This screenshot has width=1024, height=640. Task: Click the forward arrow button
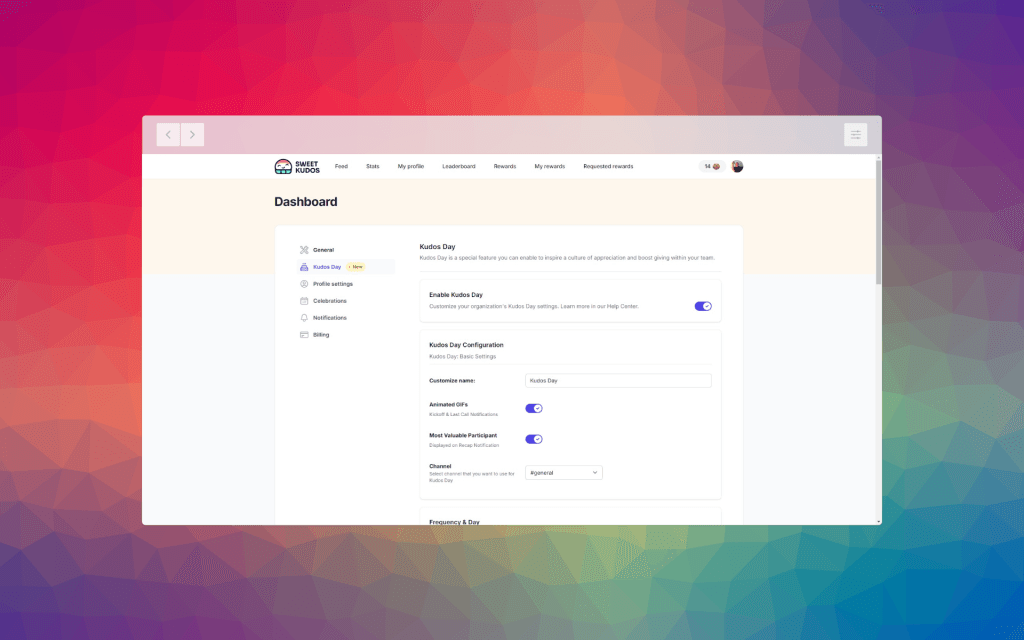click(192, 134)
